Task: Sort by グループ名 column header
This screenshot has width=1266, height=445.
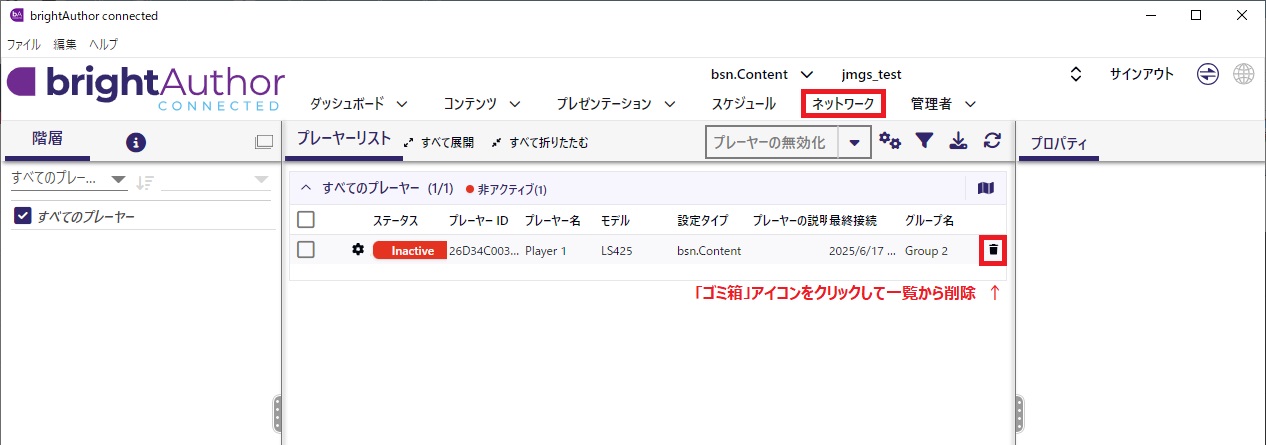Action: (x=930, y=220)
